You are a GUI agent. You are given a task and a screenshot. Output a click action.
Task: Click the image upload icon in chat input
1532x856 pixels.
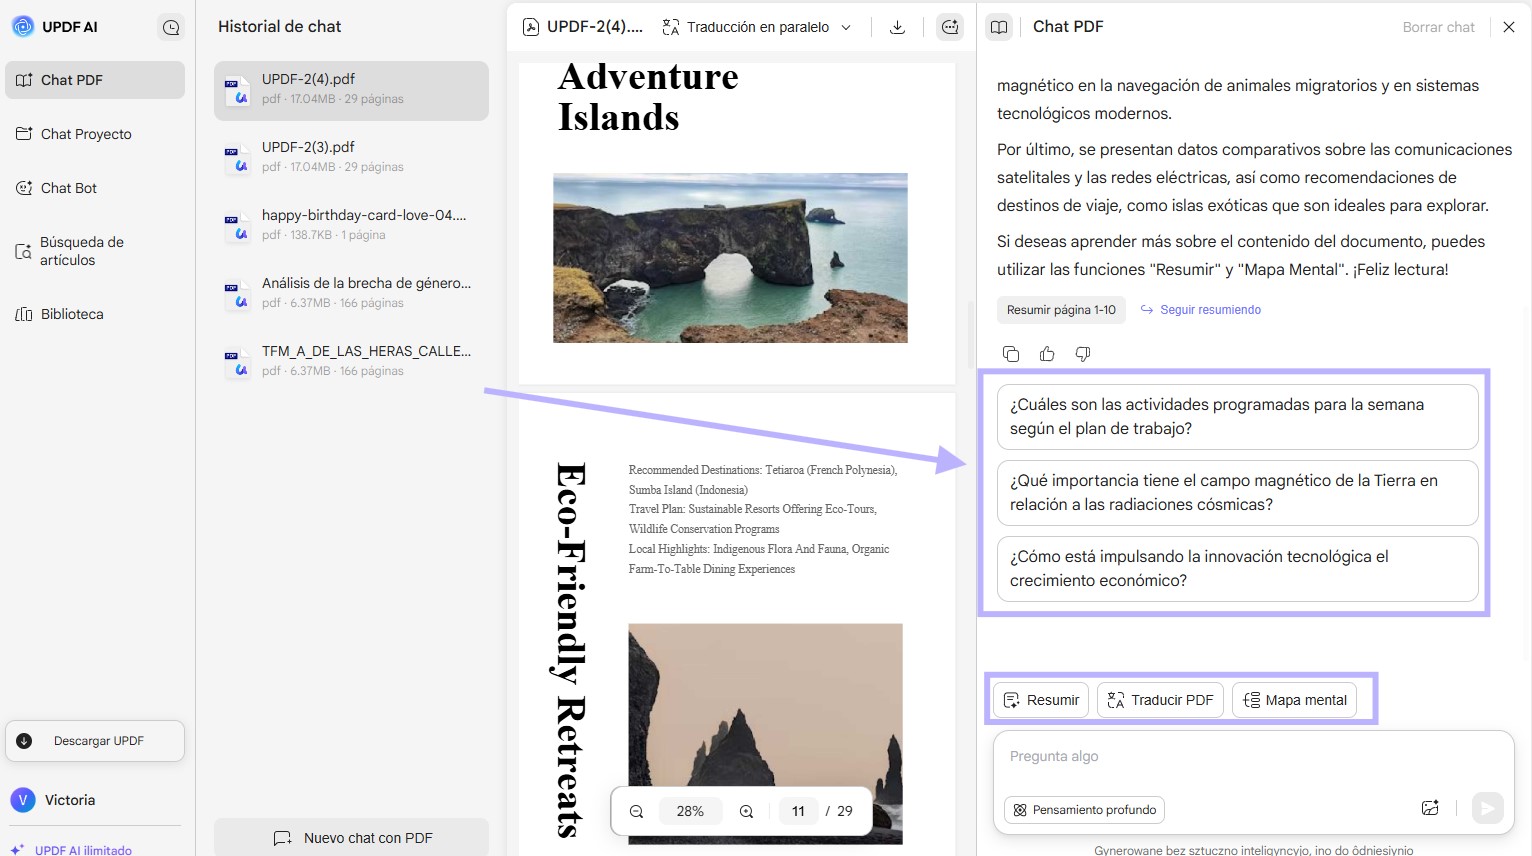click(1430, 808)
